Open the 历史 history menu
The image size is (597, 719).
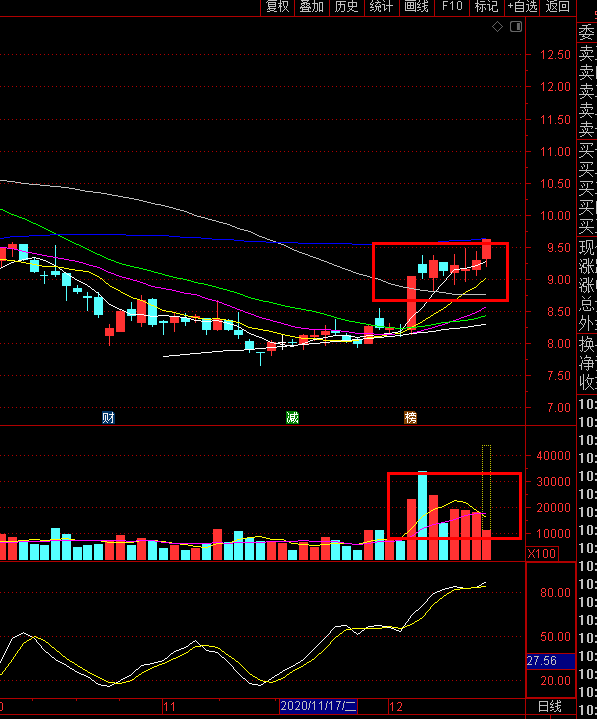pyautogui.click(x=347, y=7)
